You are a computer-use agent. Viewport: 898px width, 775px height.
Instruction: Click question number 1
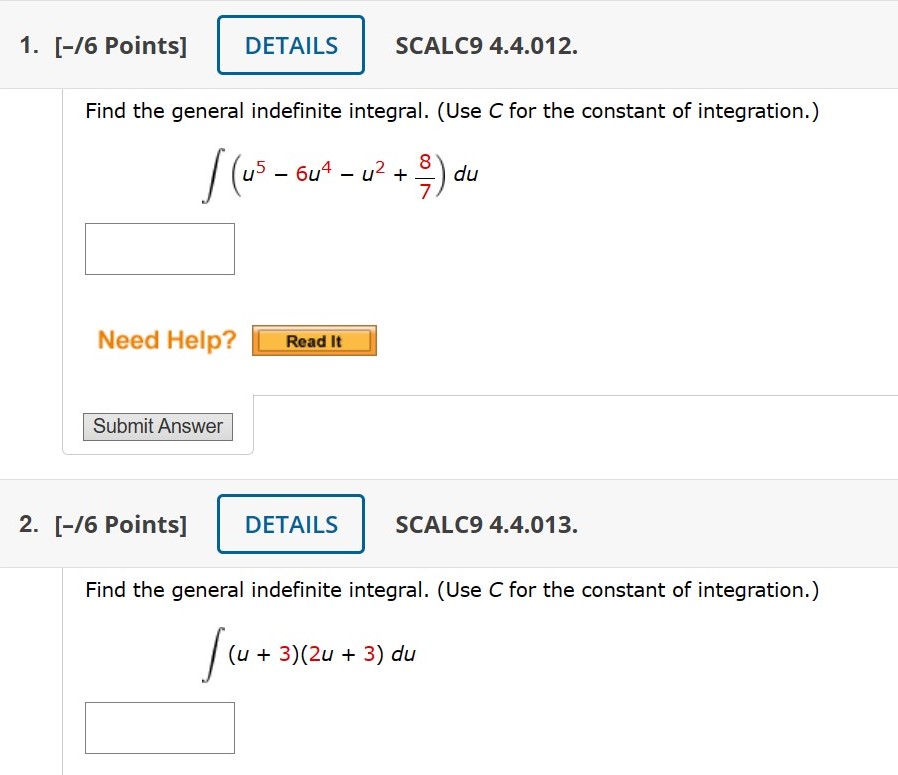[x=26, y=45]
